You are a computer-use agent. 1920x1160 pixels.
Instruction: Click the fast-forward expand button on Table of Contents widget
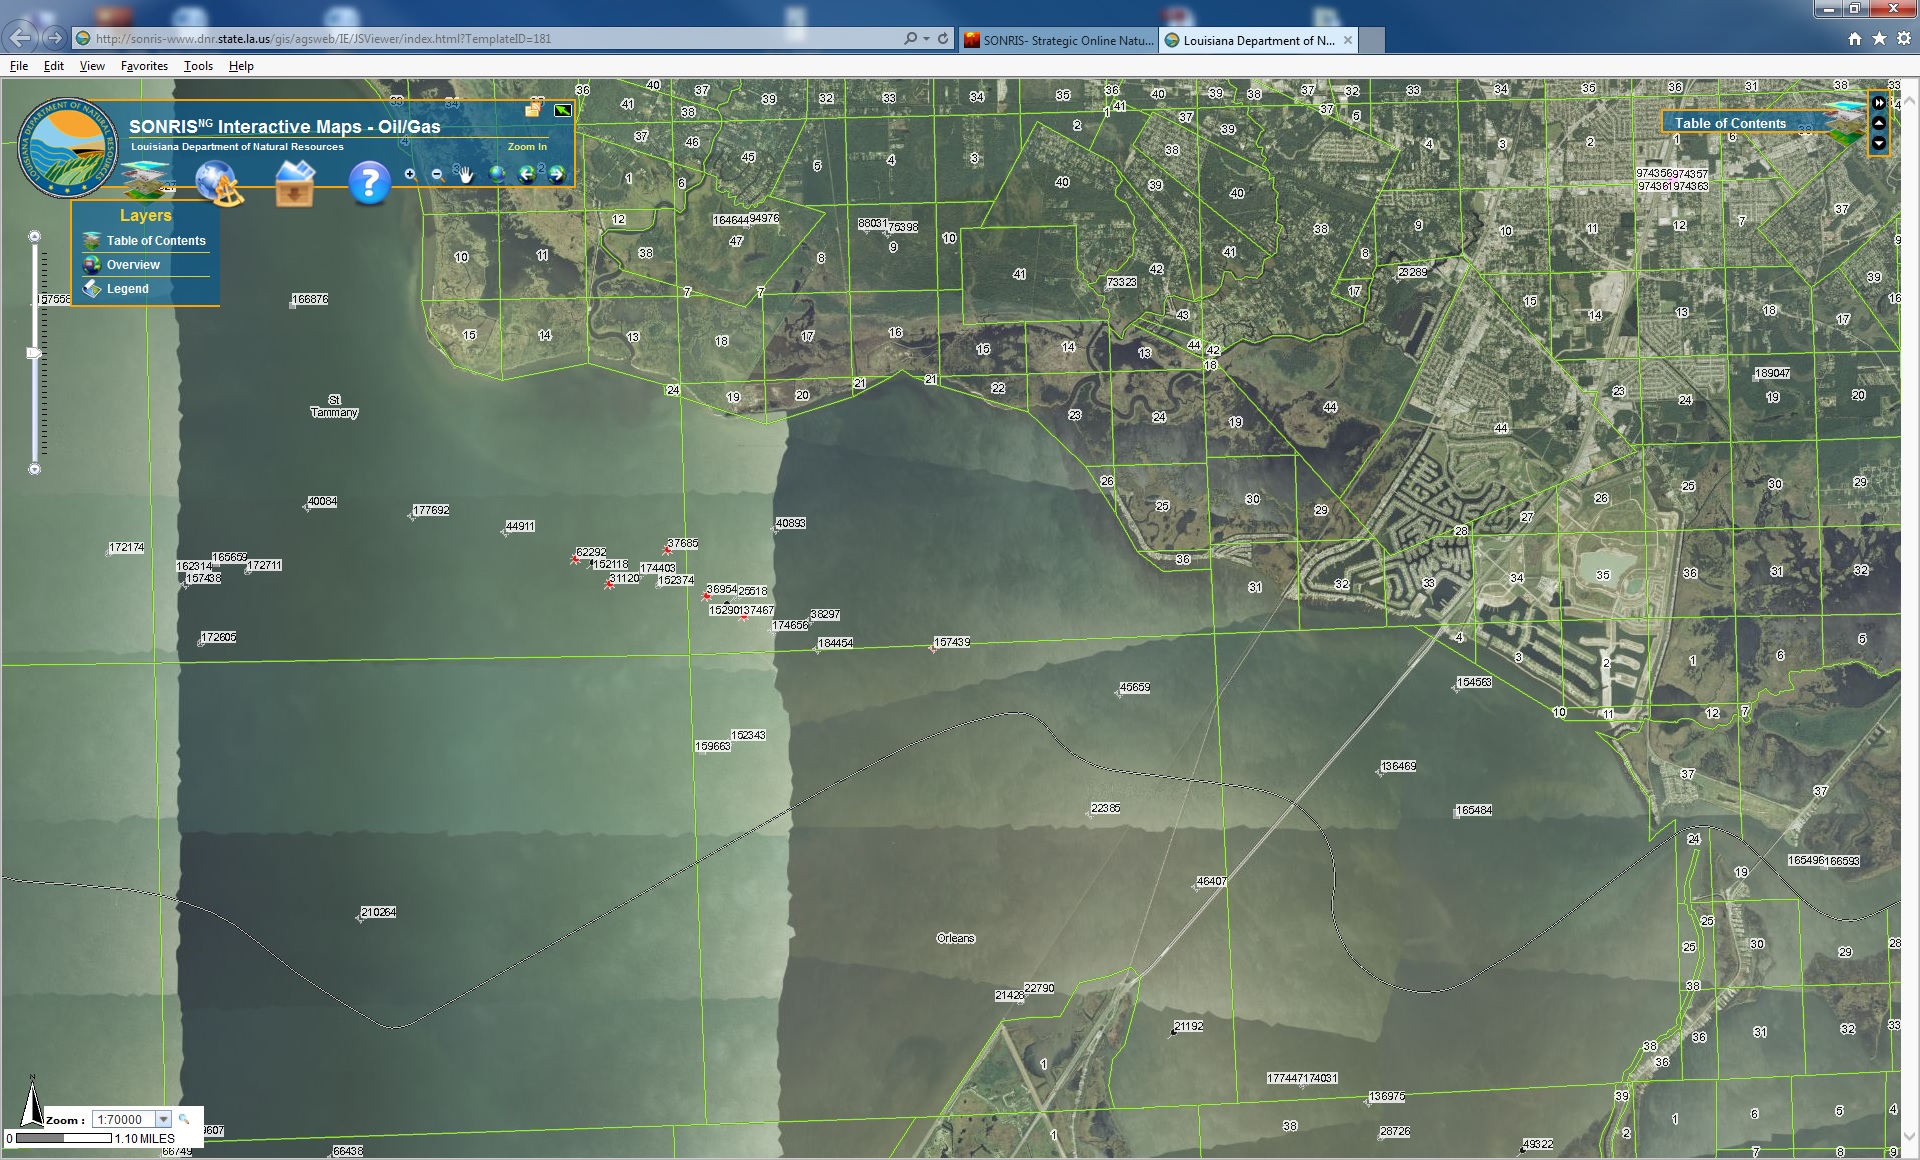click(1879, 103)
